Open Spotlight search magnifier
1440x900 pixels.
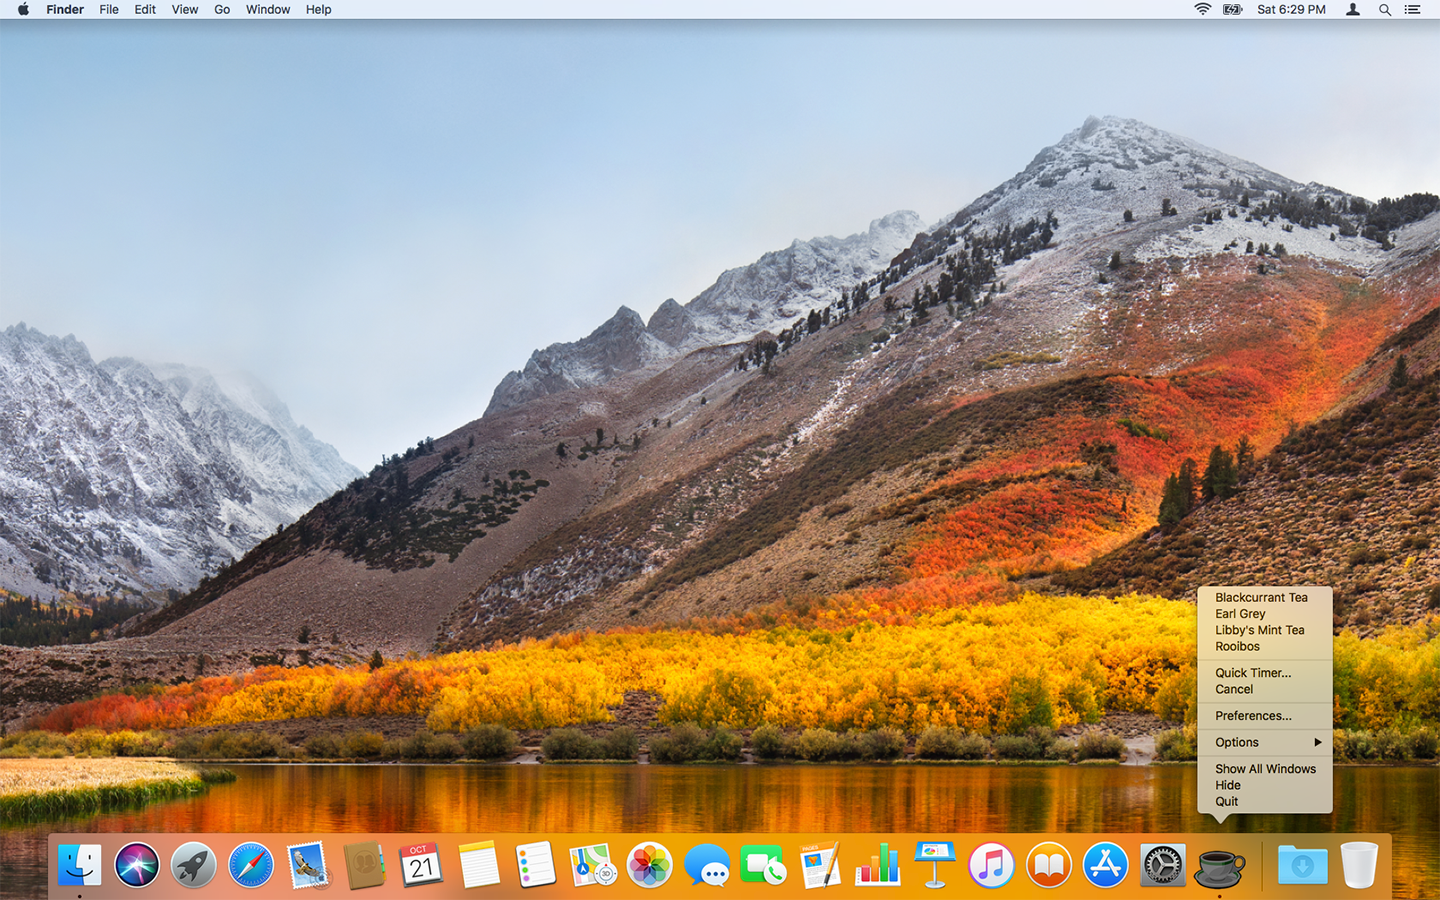(1385, 10)
